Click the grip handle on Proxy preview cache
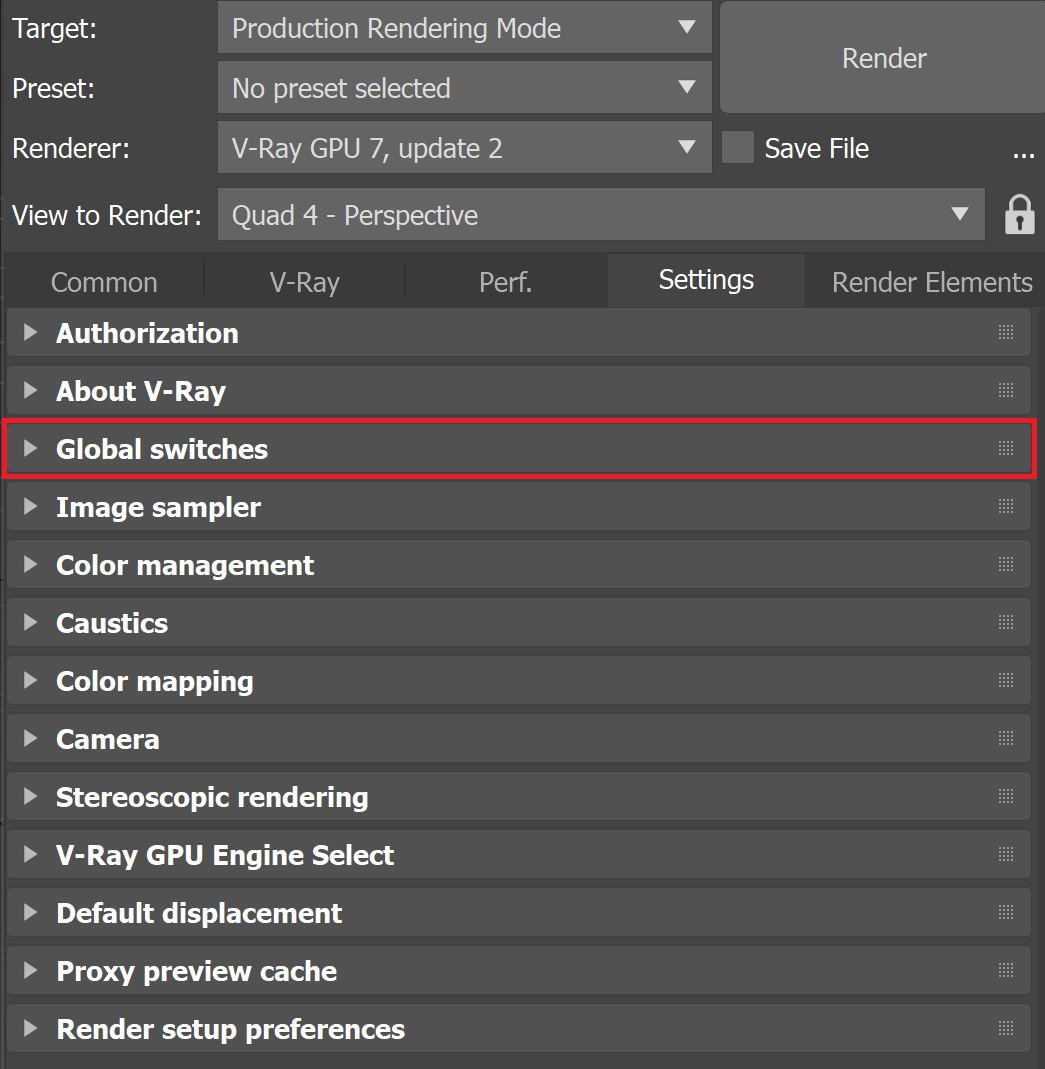Screen dimensions: 1045x1069 (x=1005, y=970)
